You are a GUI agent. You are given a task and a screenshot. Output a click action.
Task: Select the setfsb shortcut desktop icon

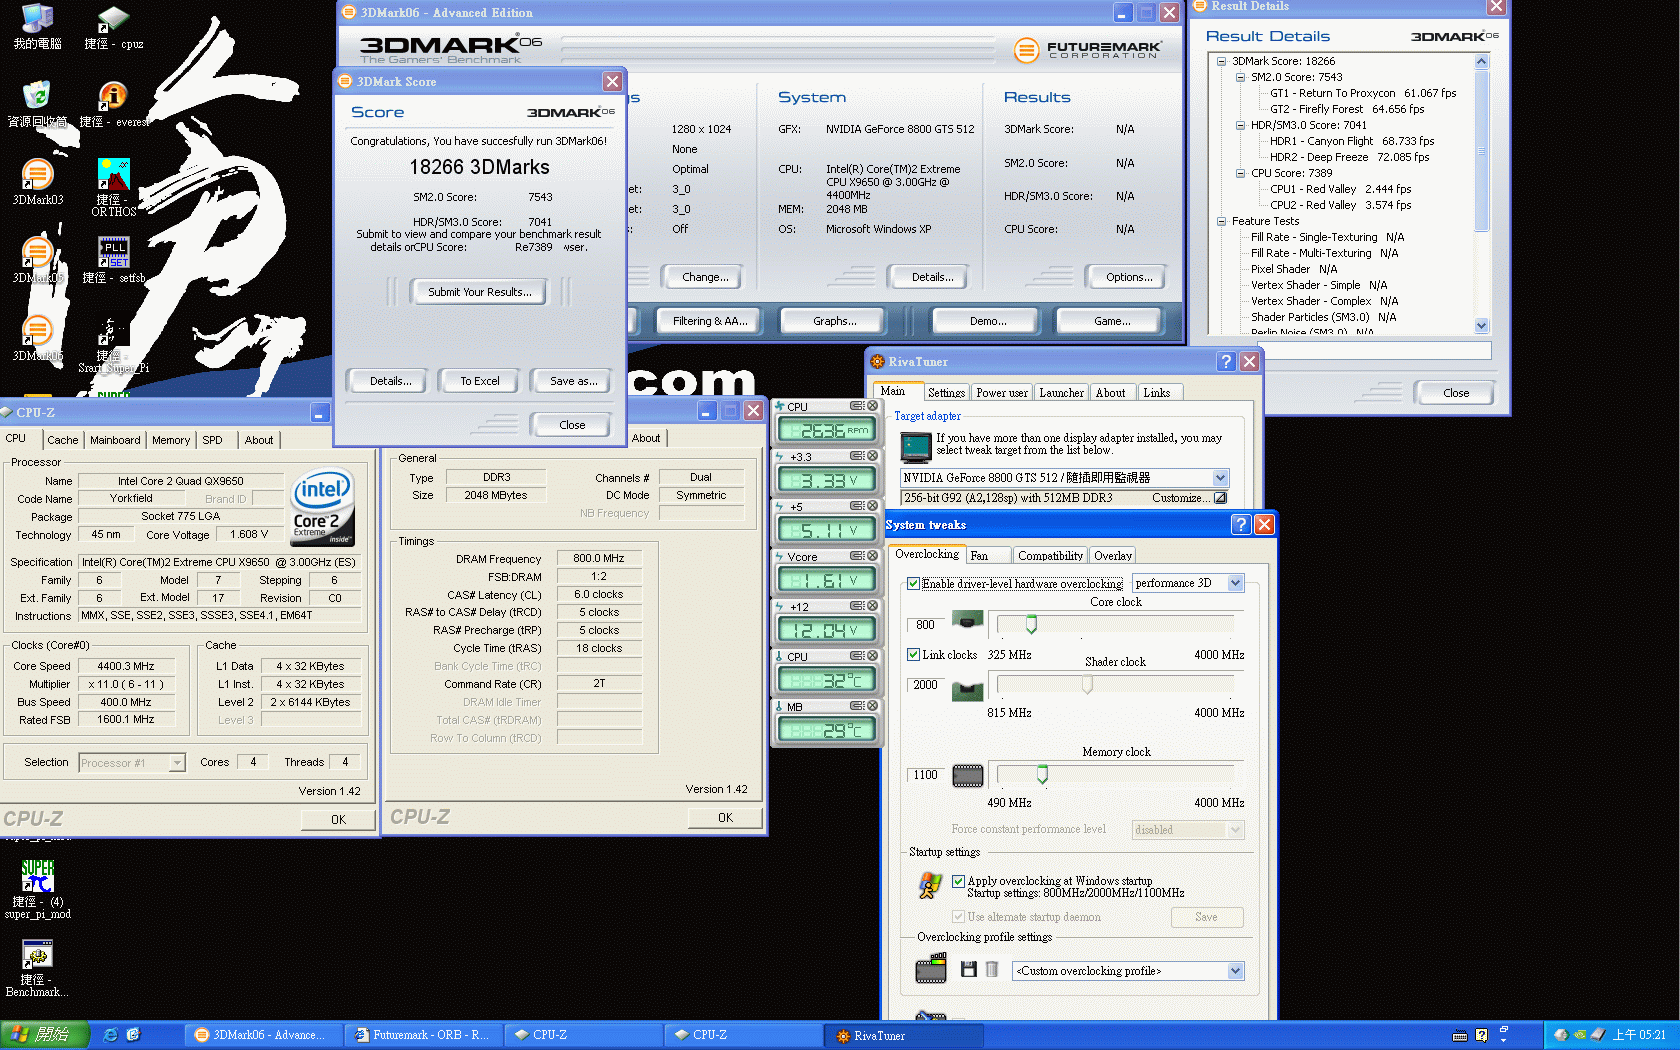[113, 260]
